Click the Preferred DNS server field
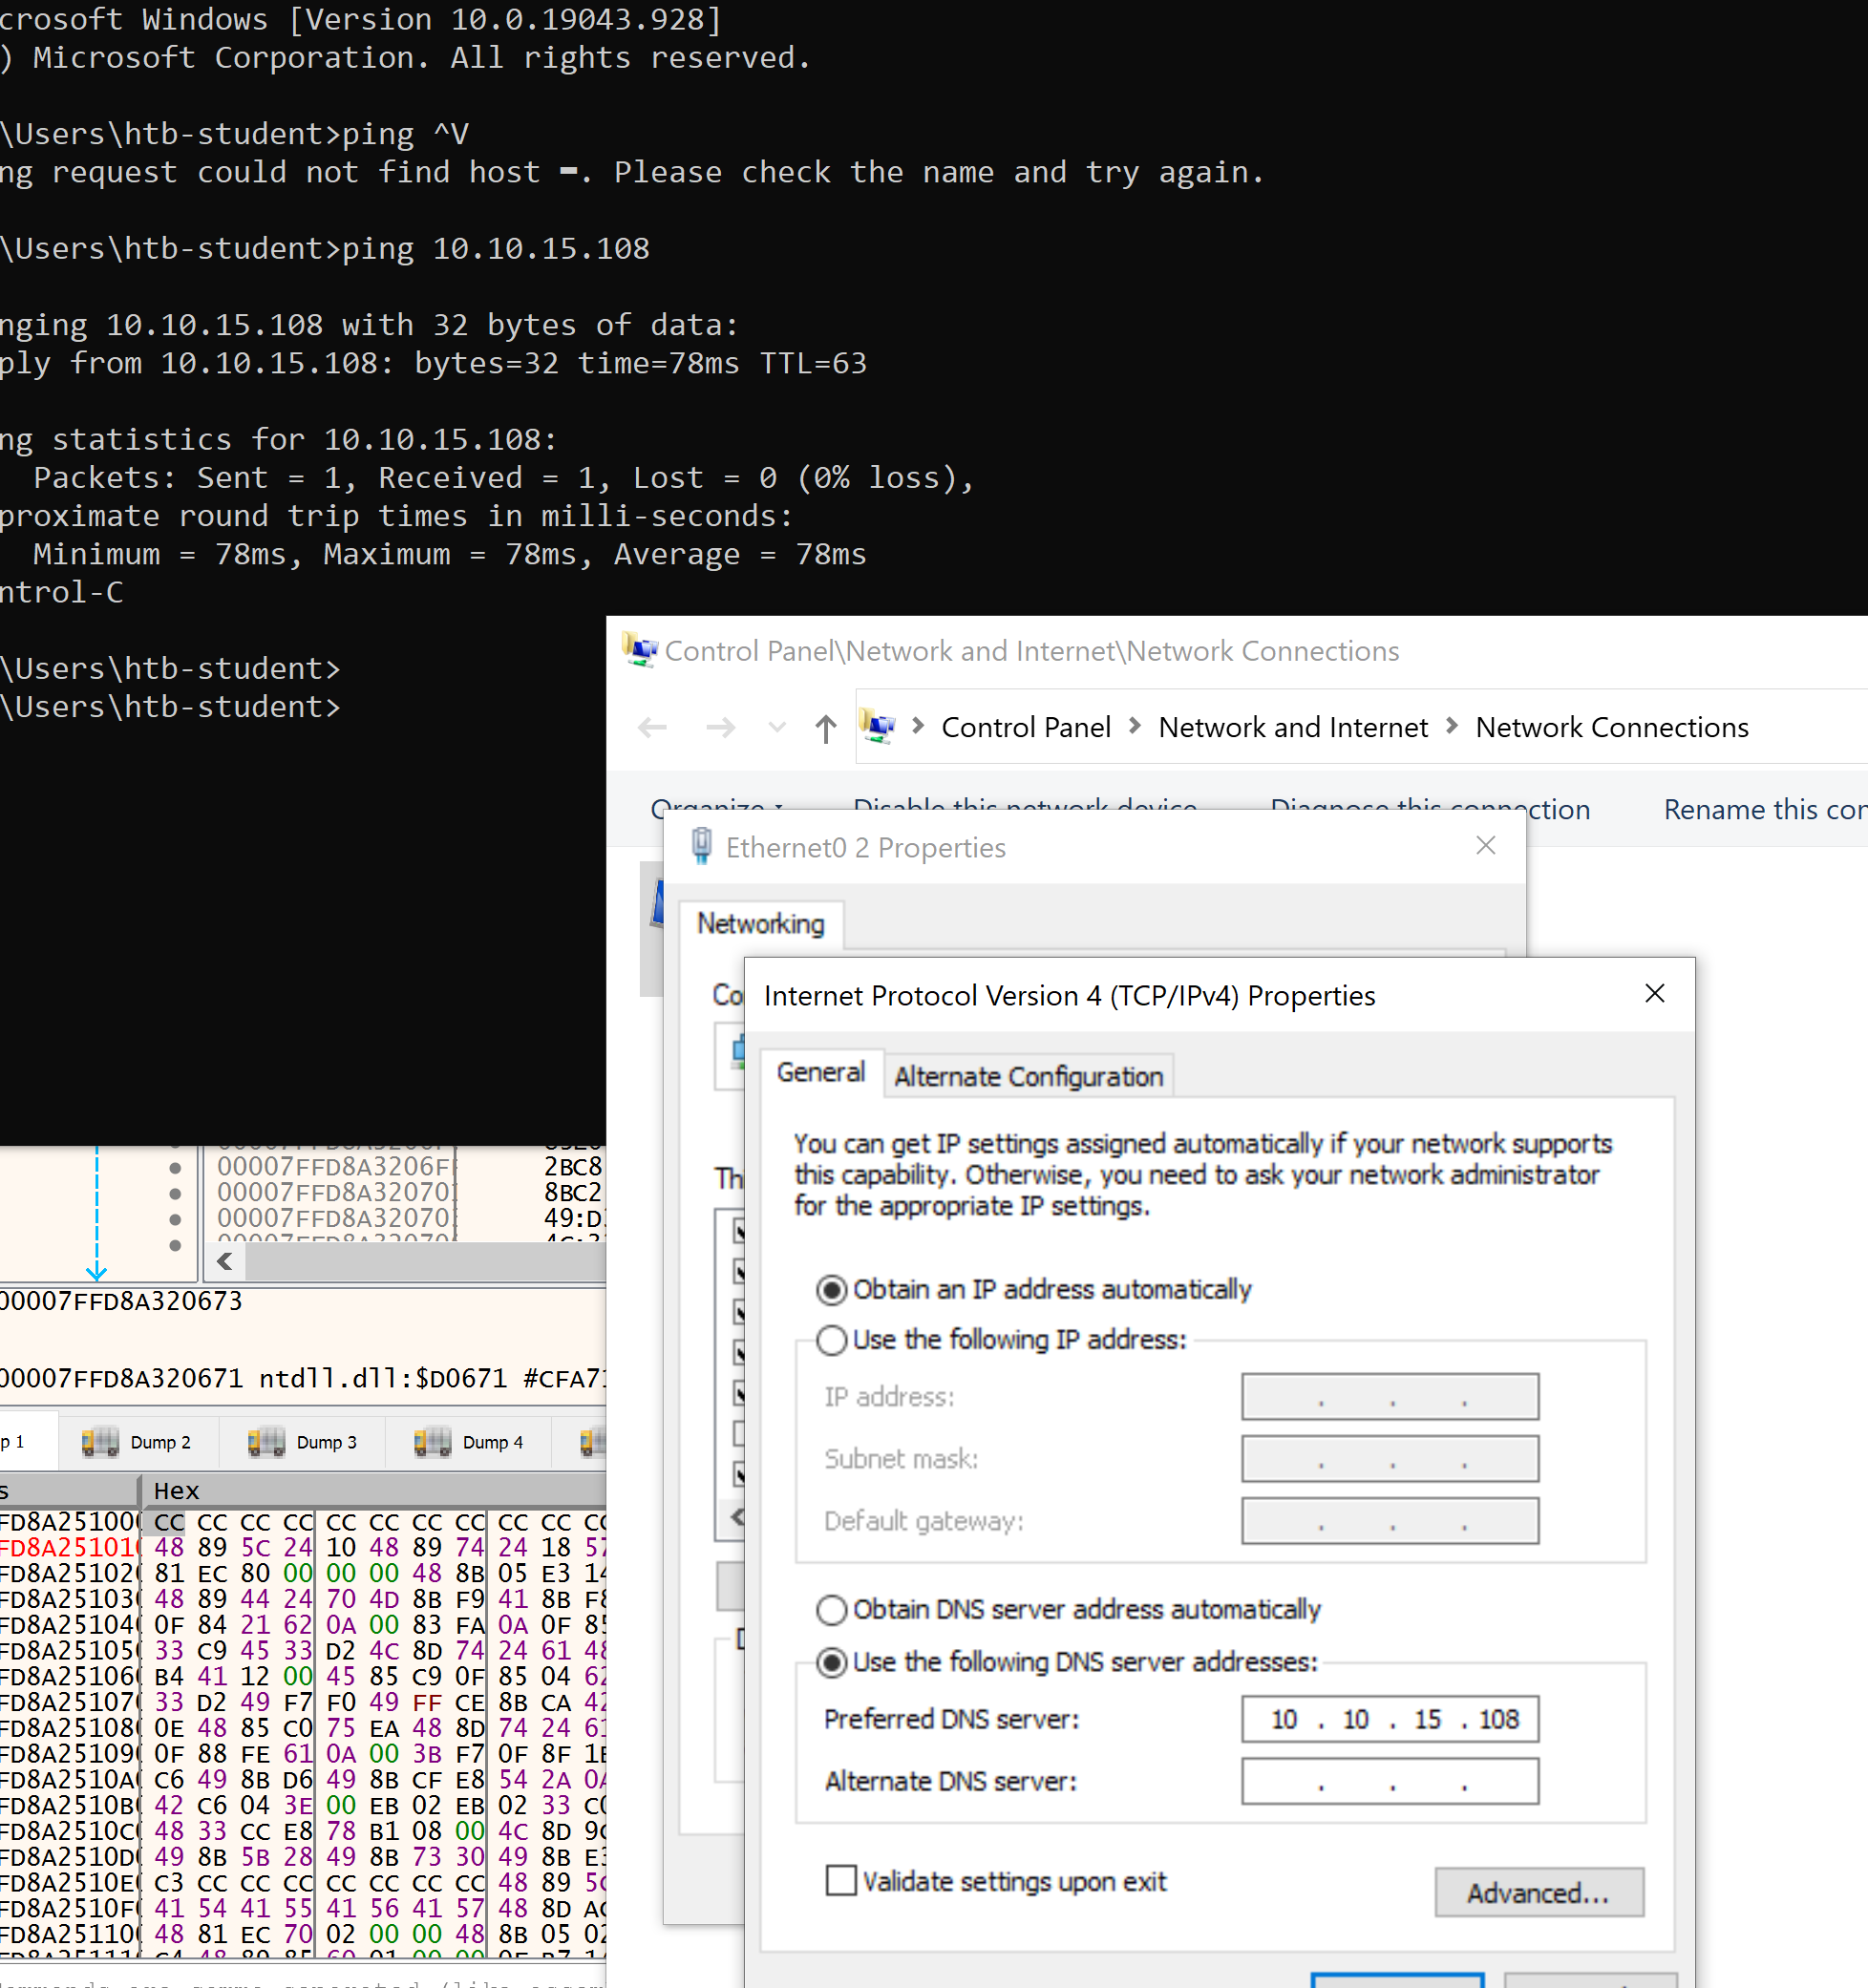1868x1988 pixels. (1390, 1719)
